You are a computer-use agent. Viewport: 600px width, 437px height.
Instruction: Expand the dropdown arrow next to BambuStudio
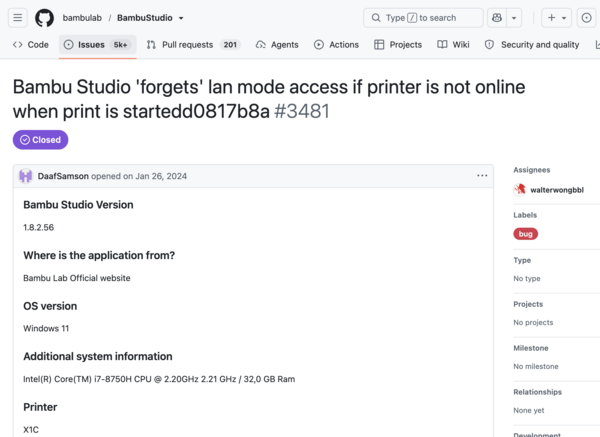click(181, 18)
